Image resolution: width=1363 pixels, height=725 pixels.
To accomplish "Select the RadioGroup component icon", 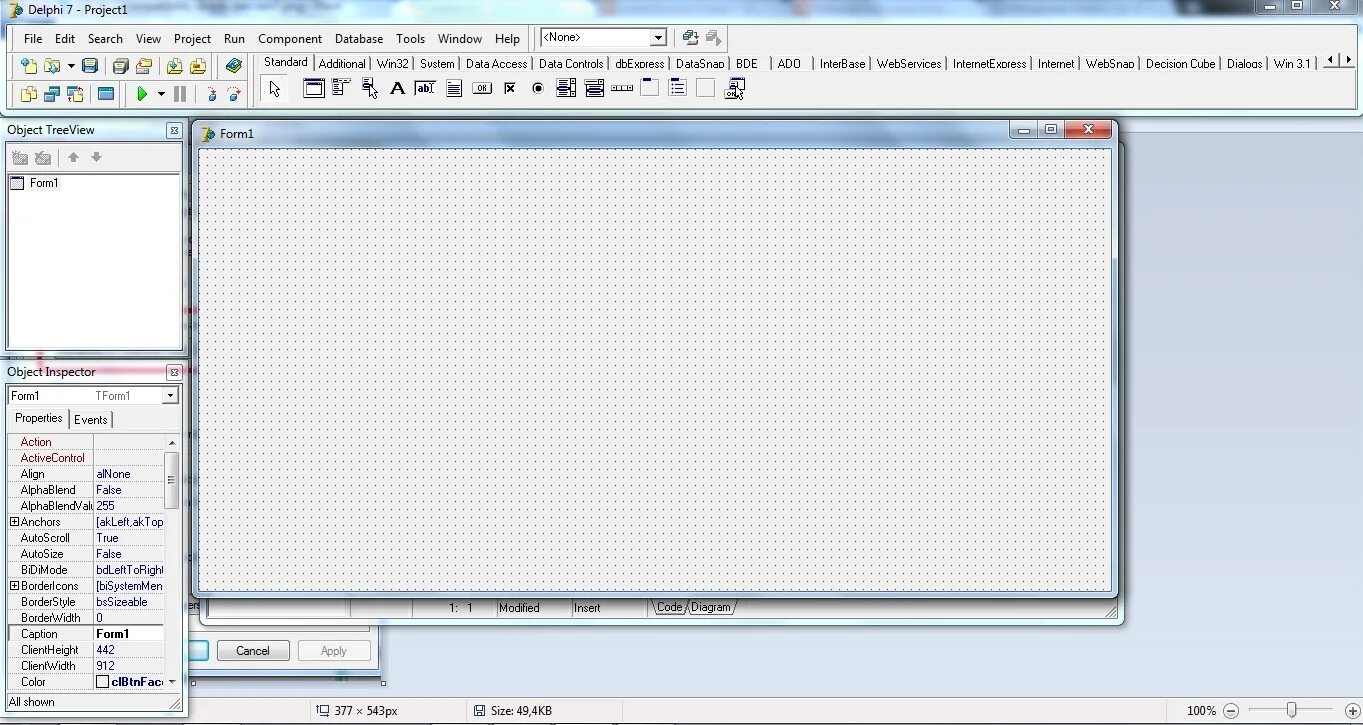I will point(678,88).
